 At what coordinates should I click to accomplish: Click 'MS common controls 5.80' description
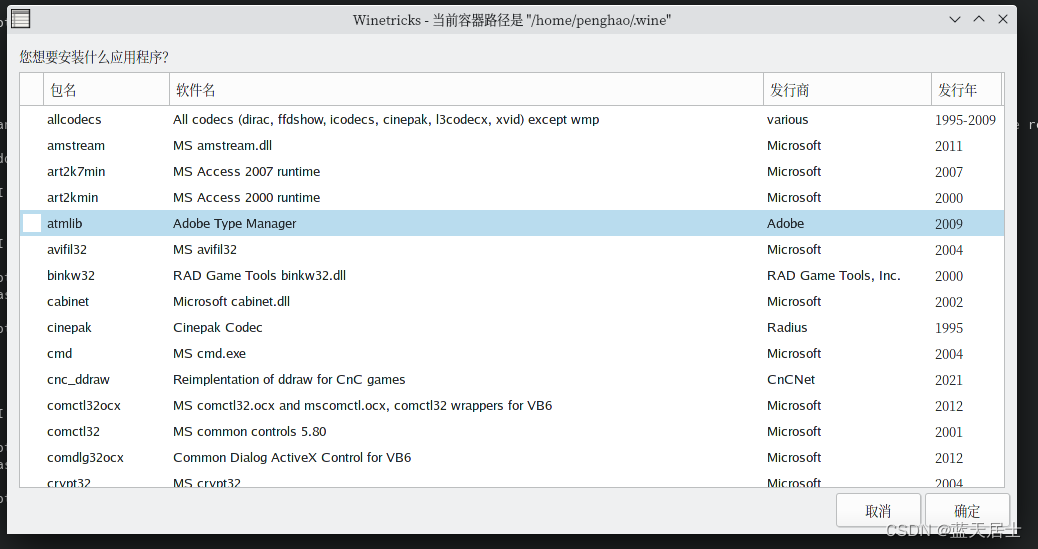[250, 431]
